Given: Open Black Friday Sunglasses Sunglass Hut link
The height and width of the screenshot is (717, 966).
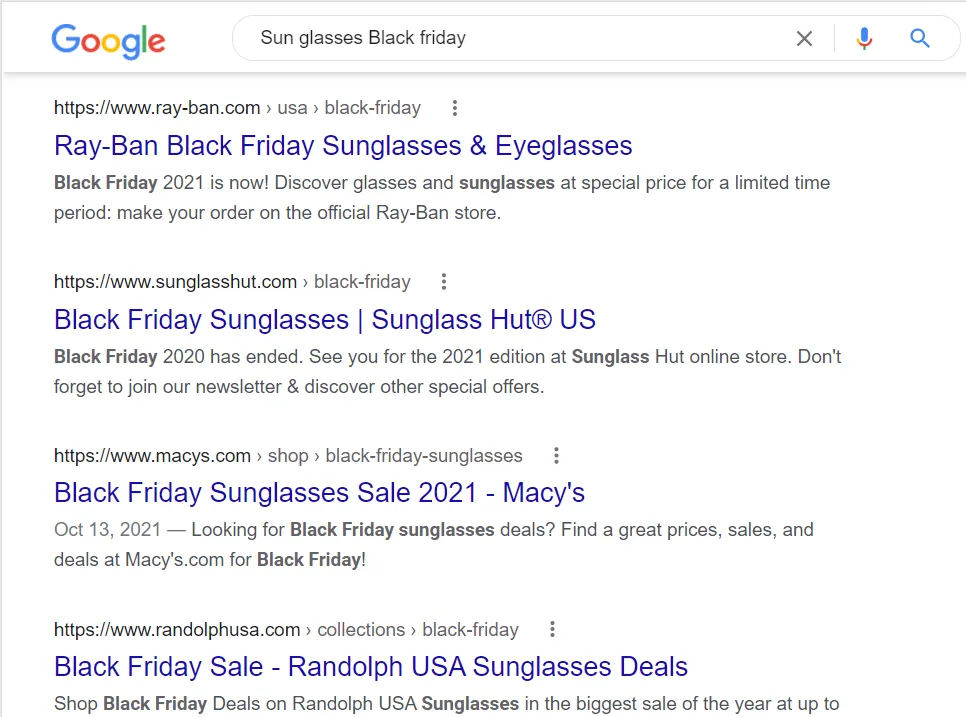Looking at the screenshot, I should pos(325,320).
